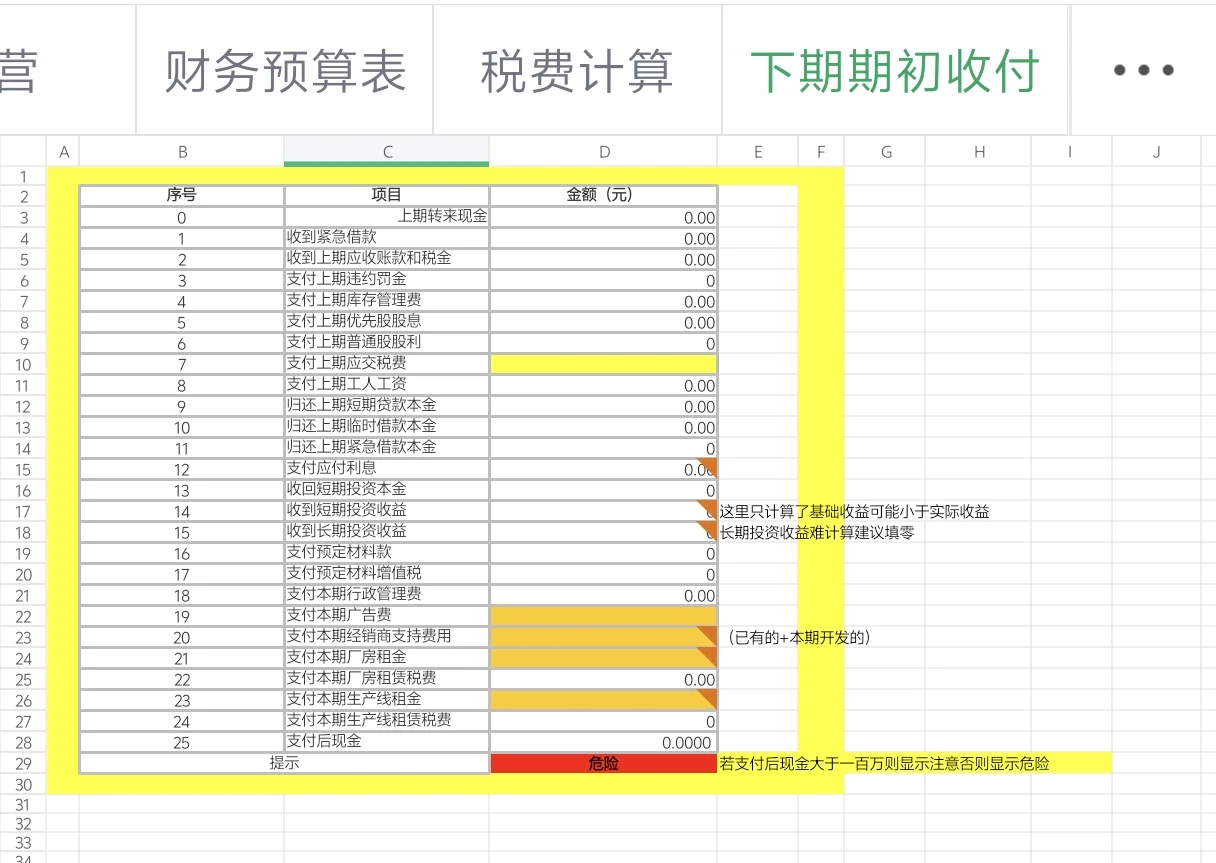This screenshot has height=863, width=1216.
Task: Switch to the 财务预算表 tab
Action: click(283, 69)
